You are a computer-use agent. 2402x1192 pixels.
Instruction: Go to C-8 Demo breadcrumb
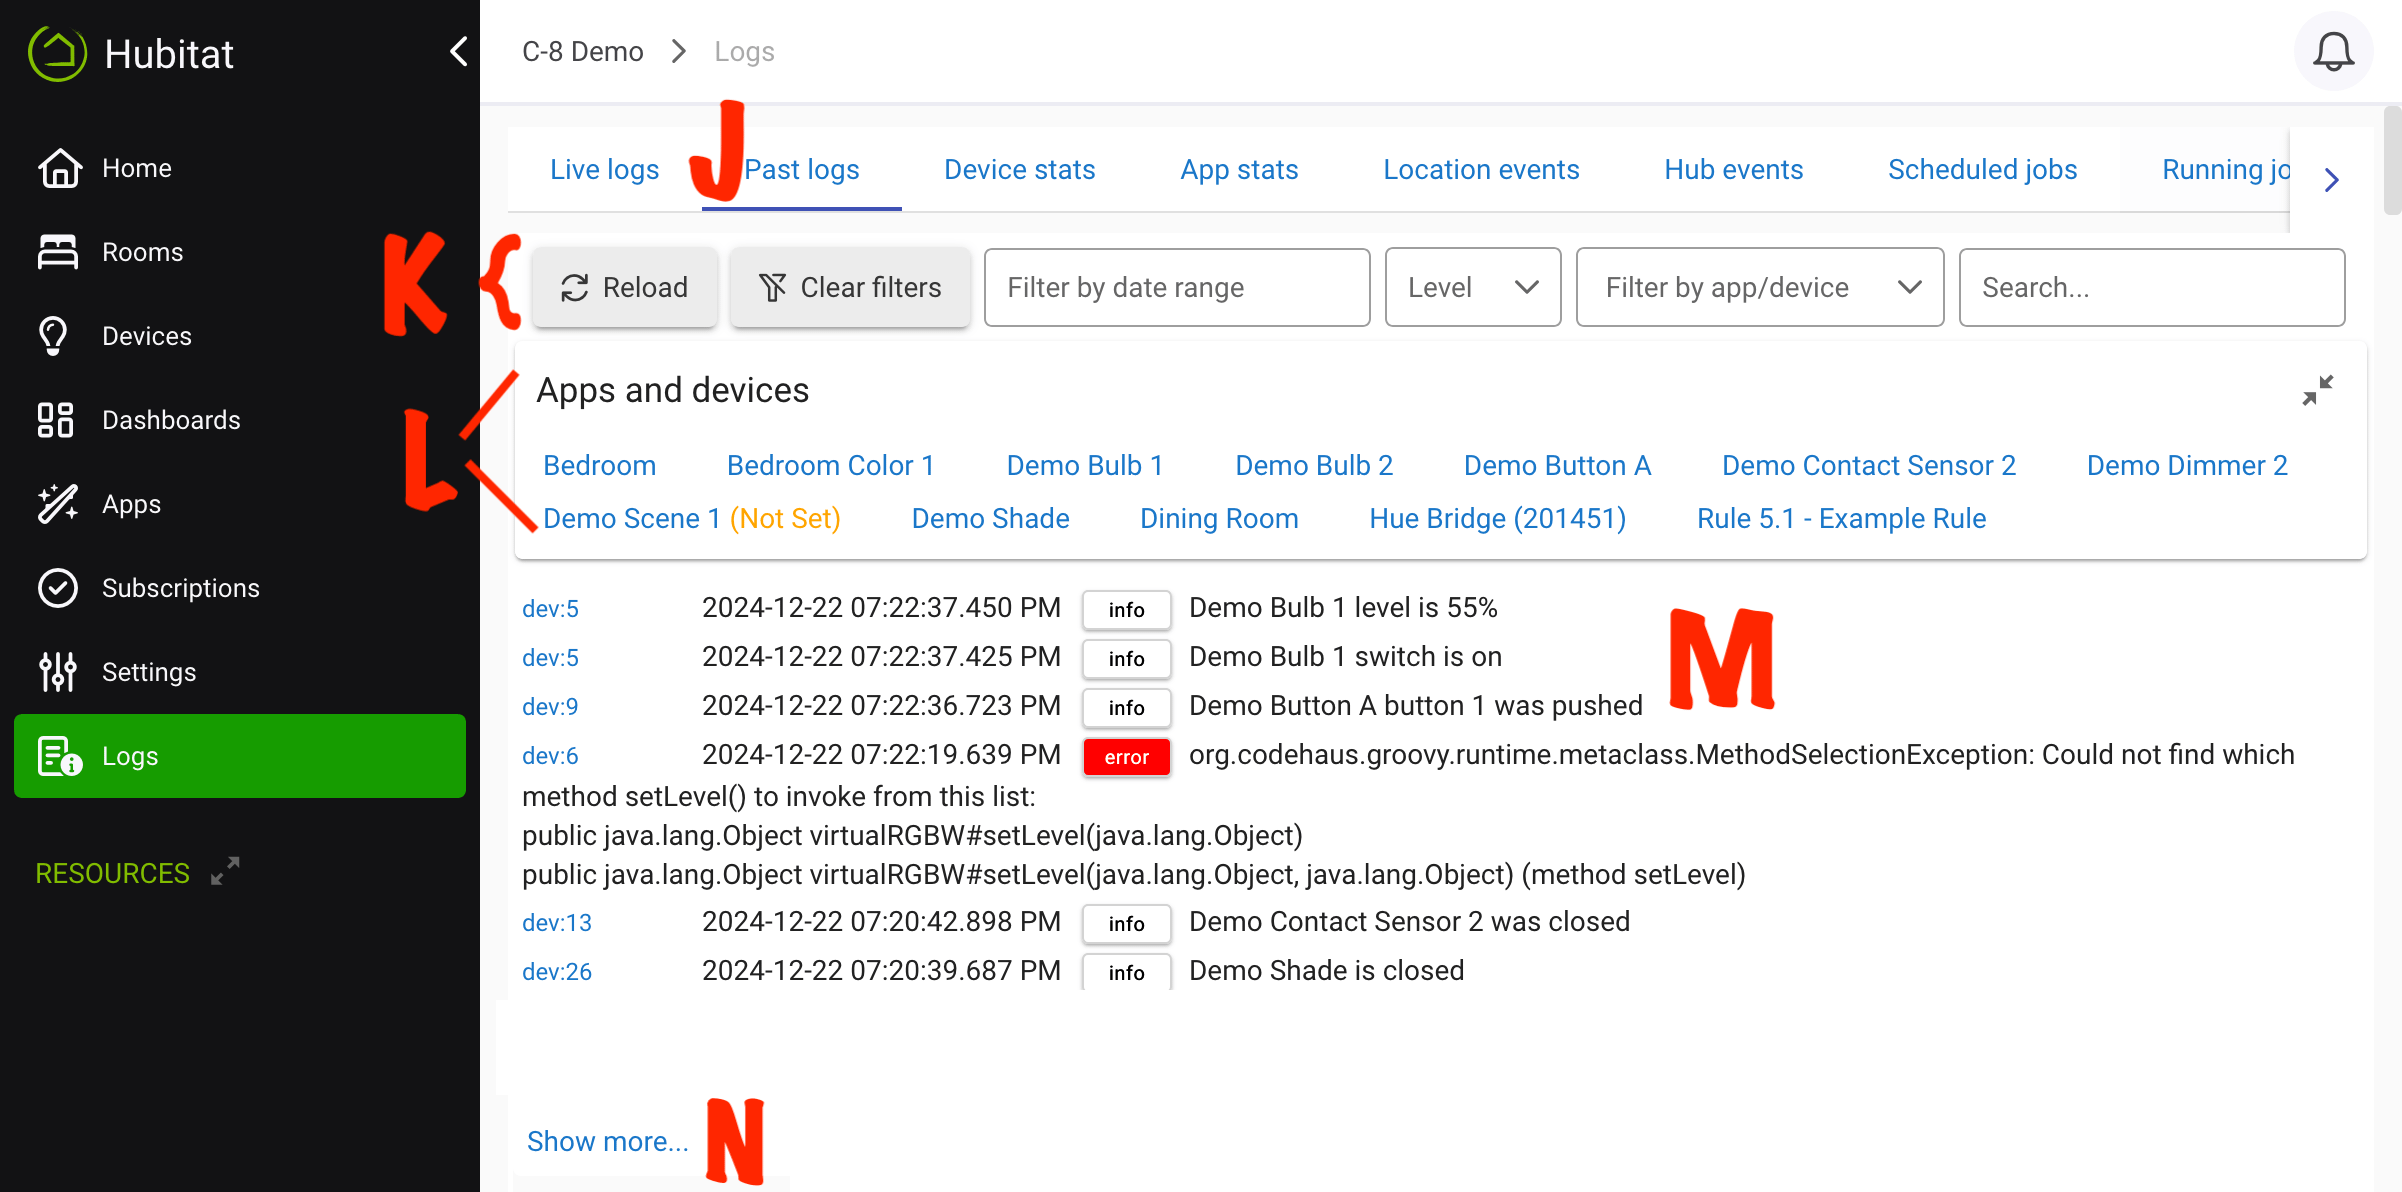(x=582, y=52)
